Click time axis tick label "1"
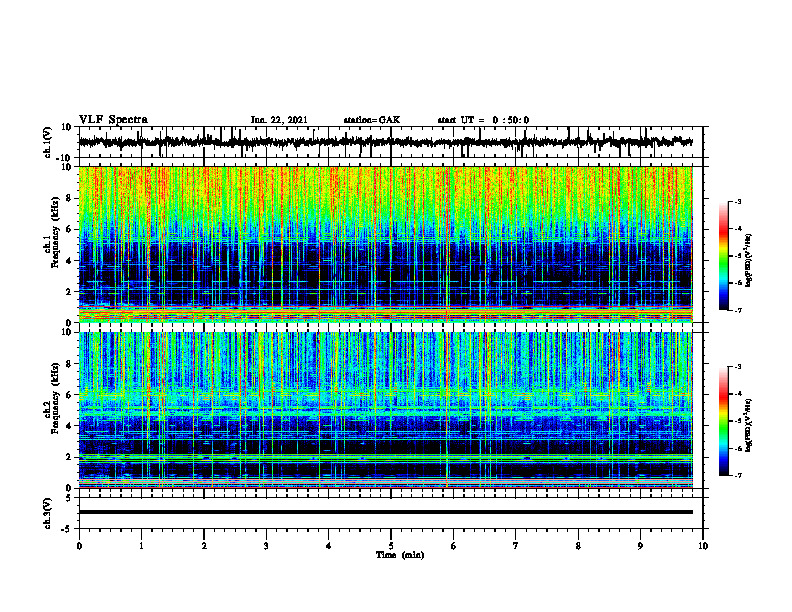The height and width of the screenshot is (612, 792). pos(141,546)
